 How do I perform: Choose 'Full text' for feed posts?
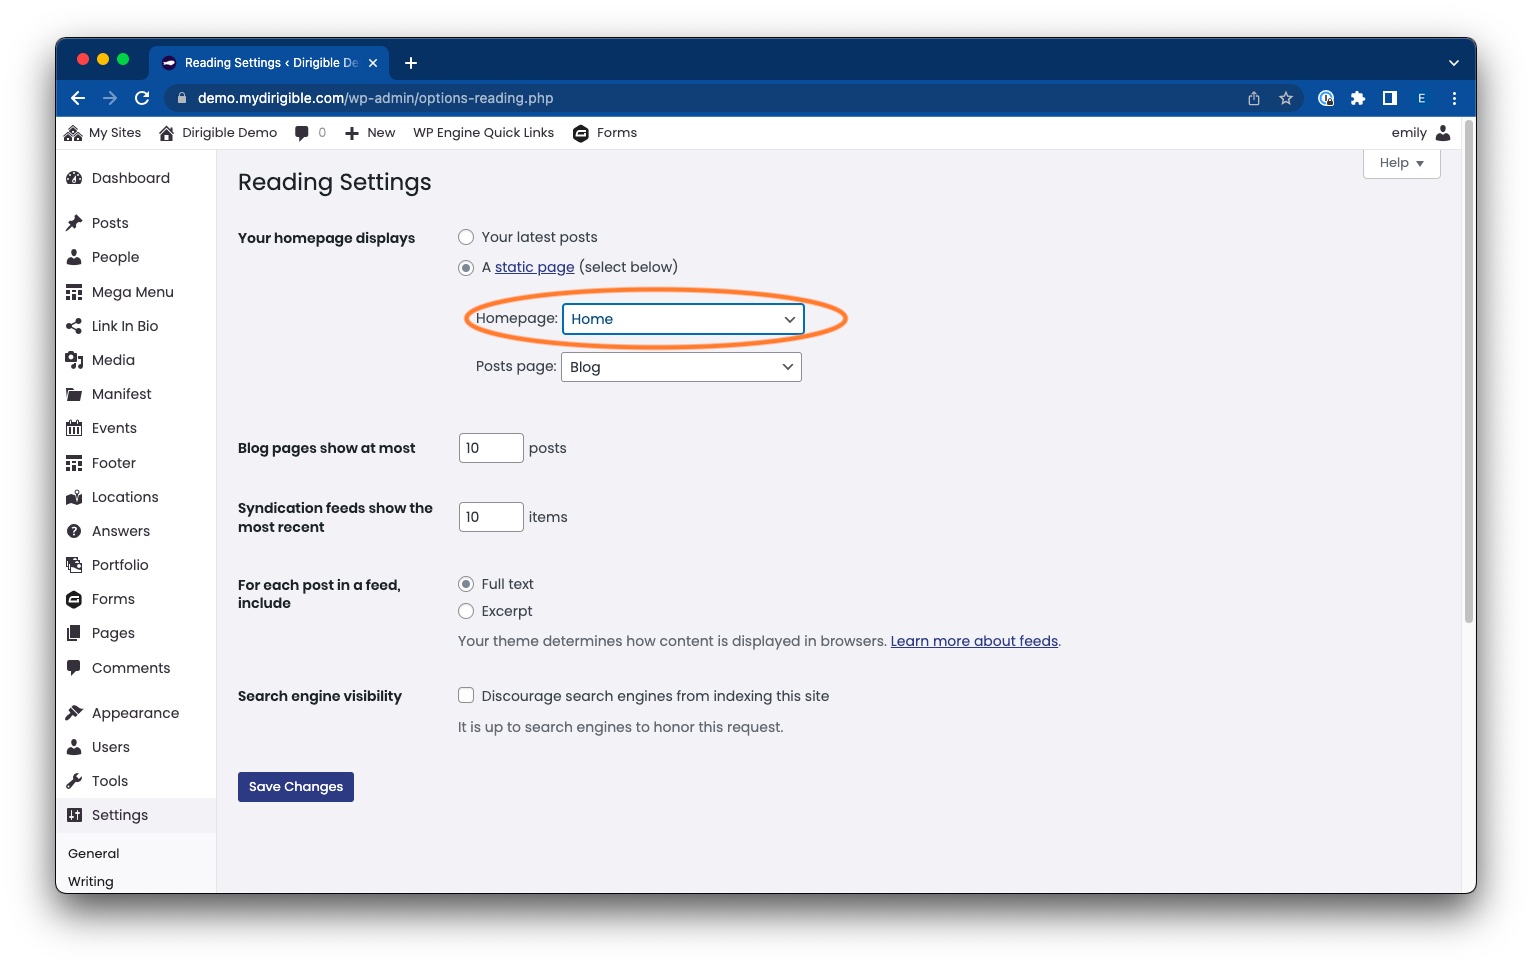click(466, 584)
